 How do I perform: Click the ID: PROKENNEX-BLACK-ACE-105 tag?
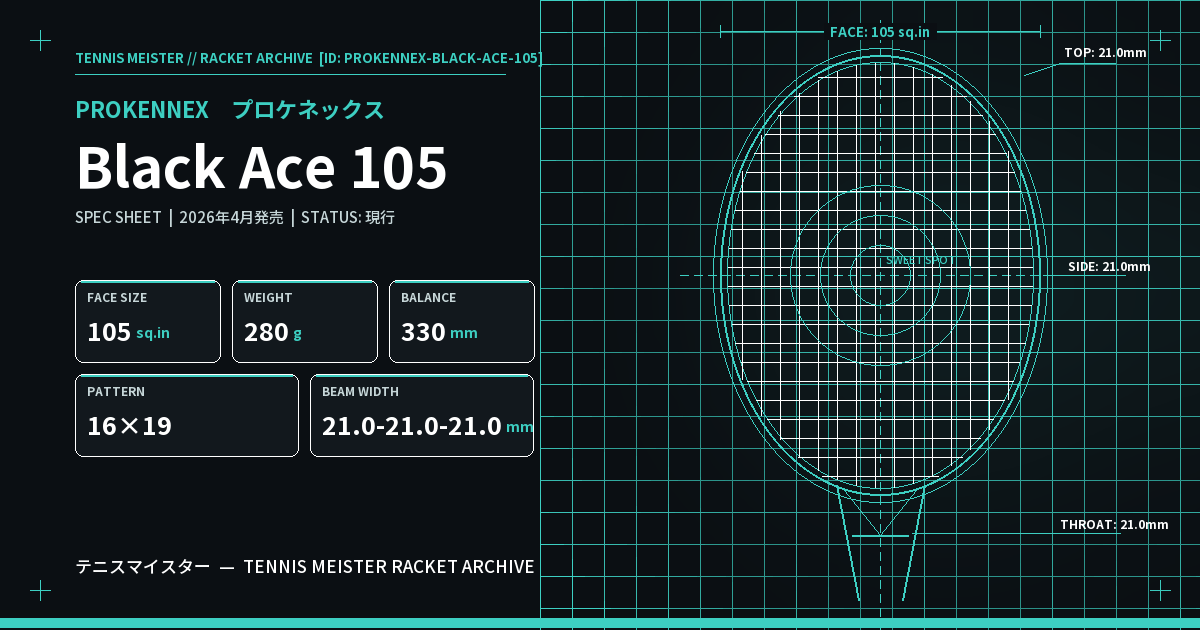pos(430,58)
